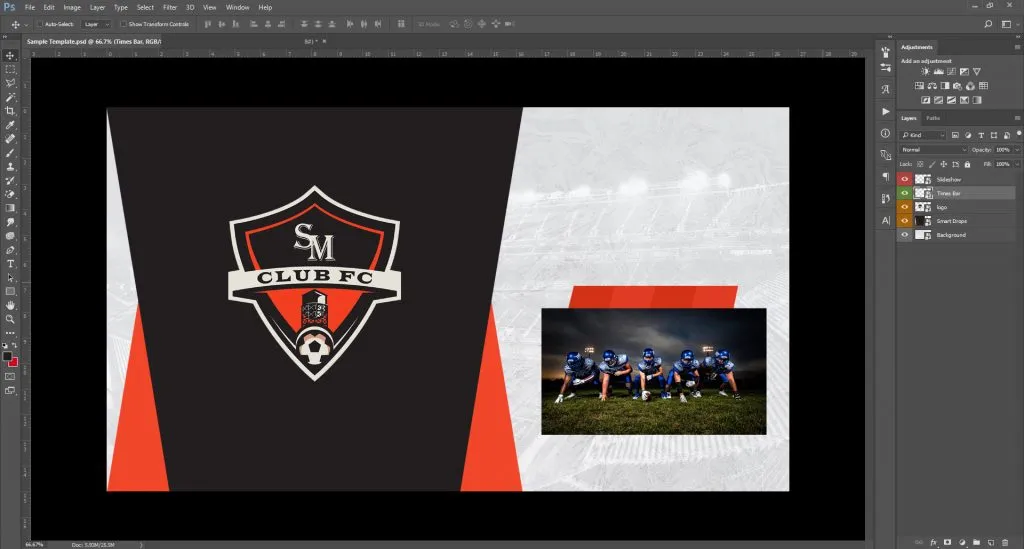
Task: Switch to the Paths tab
Action: coord(932,118)
